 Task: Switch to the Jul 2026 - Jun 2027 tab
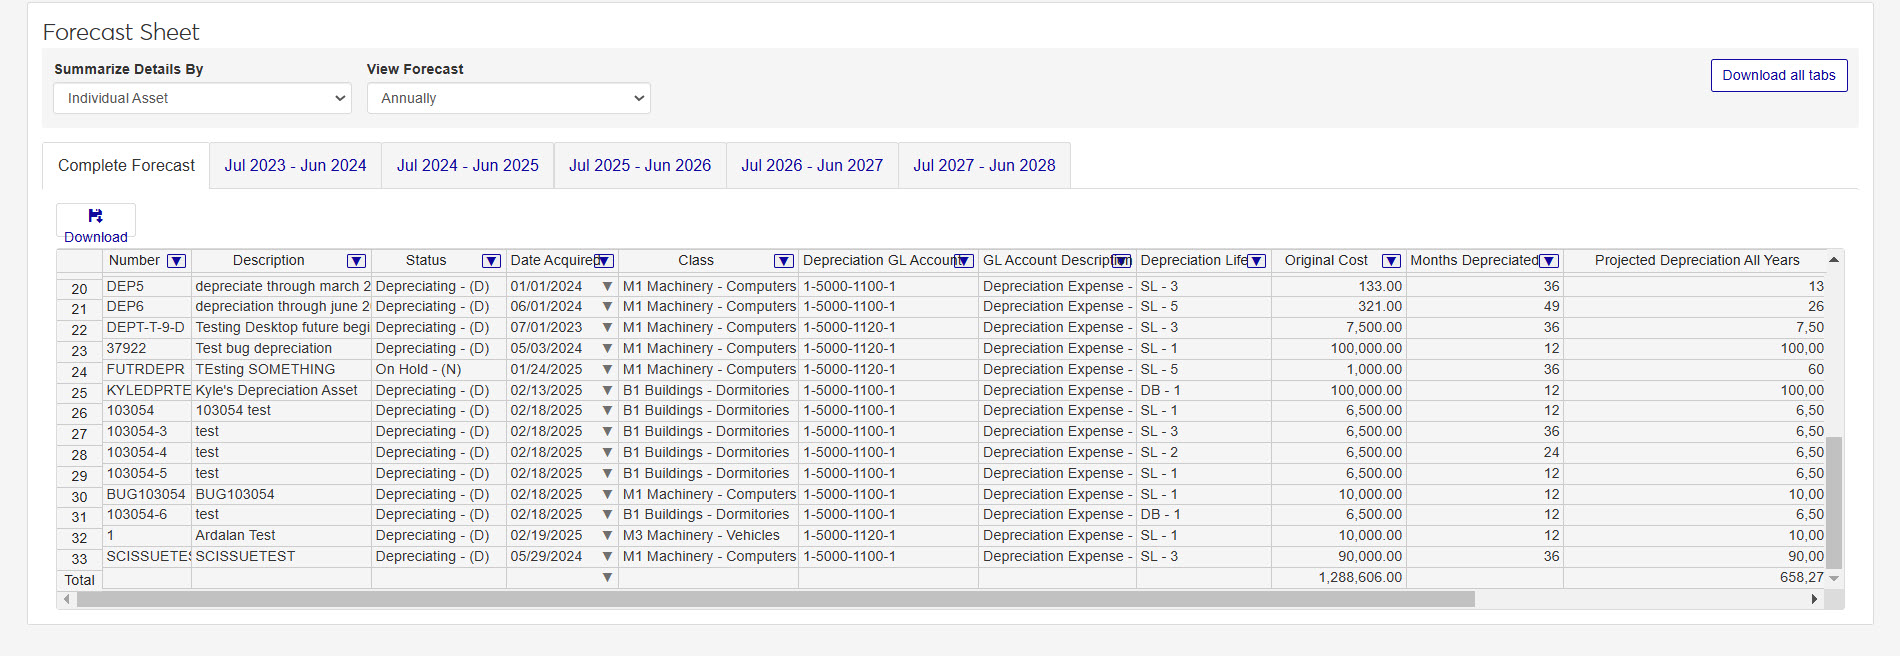click(x=811, y=166)
